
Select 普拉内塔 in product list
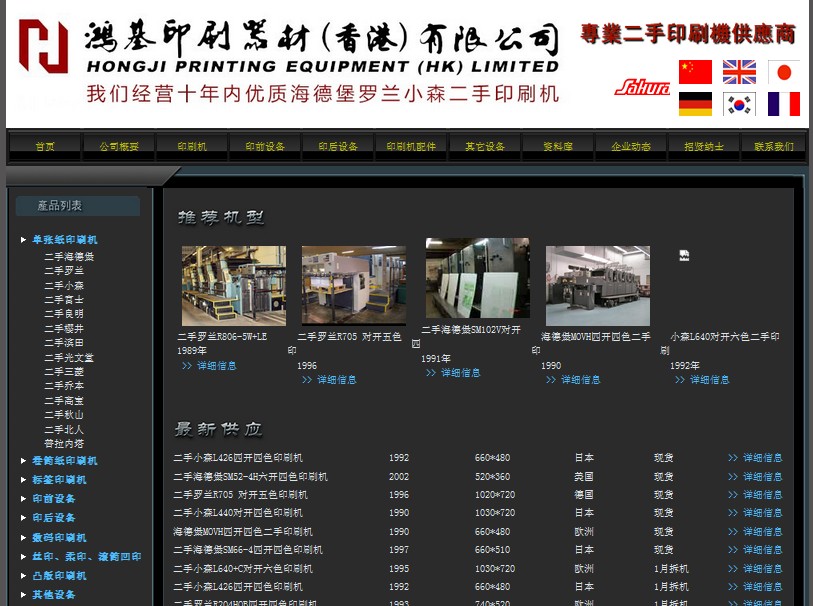64,444
